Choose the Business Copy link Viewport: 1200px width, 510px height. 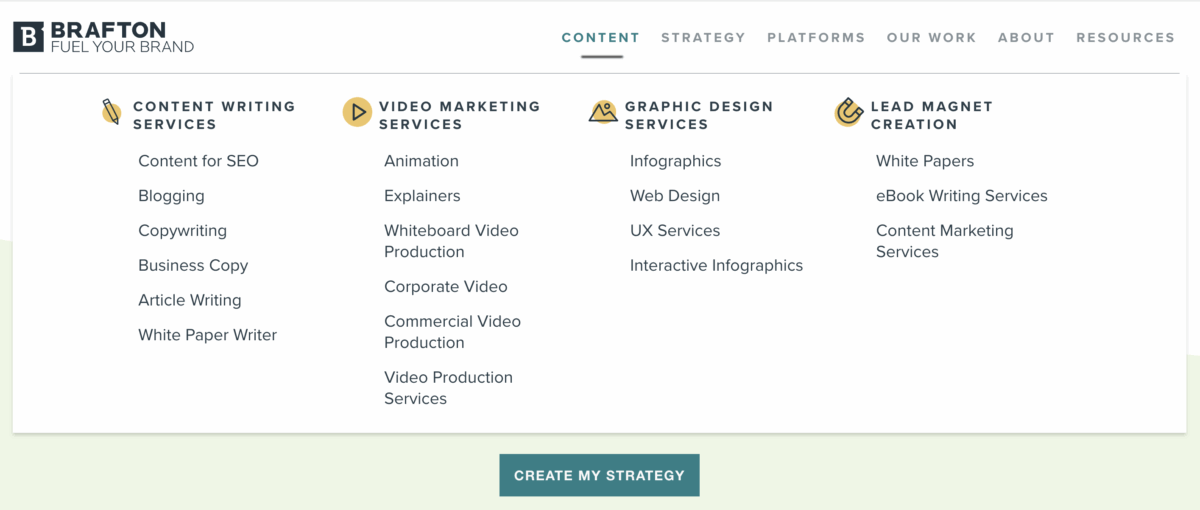(x=193, y=265)
